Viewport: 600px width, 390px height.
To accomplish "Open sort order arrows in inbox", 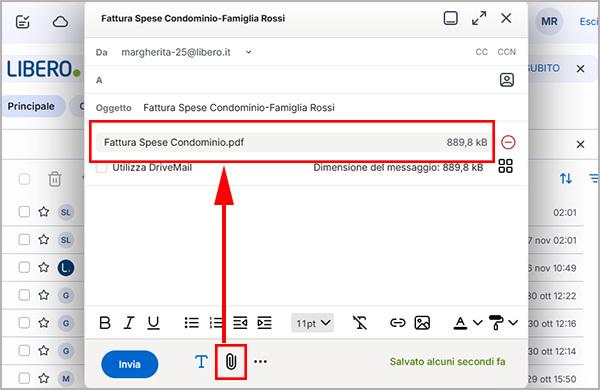I will [566, 178].
